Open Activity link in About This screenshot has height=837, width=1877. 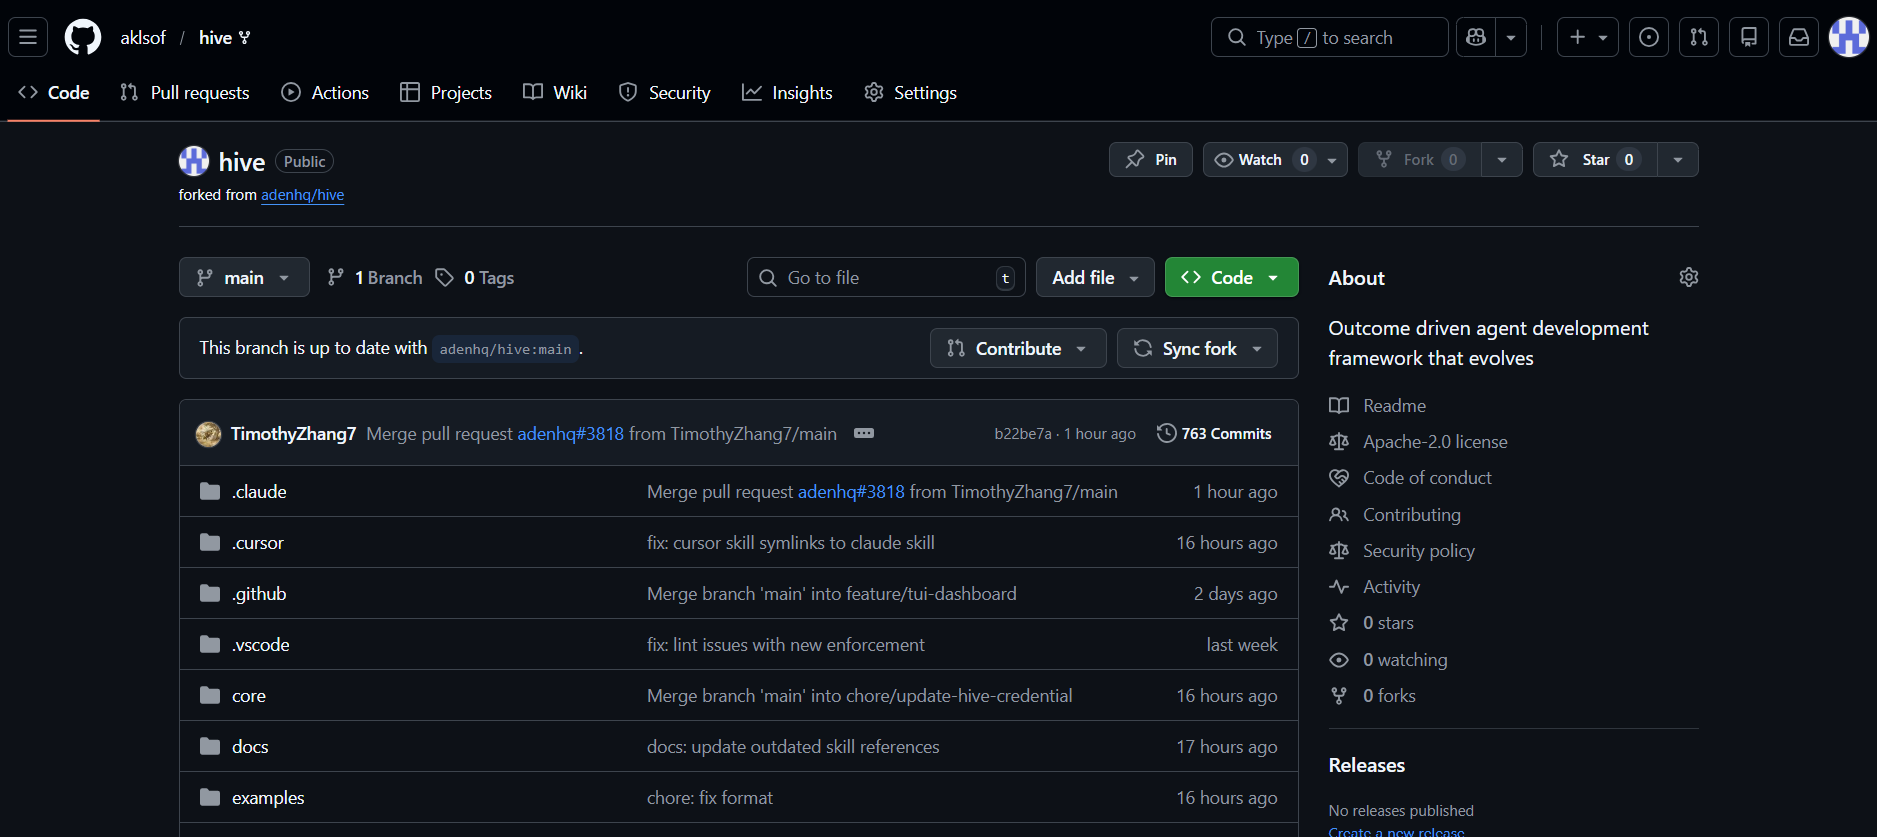(1375, 586)
